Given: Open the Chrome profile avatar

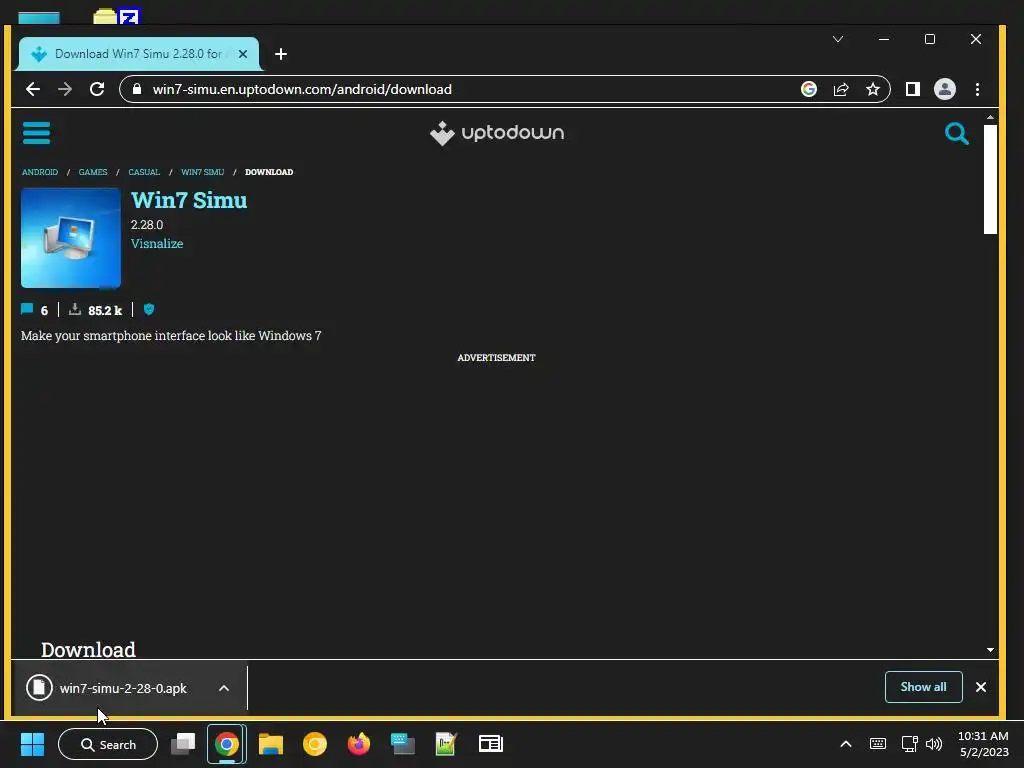Looking at the screenshot, I should click(x=944, y=89).
